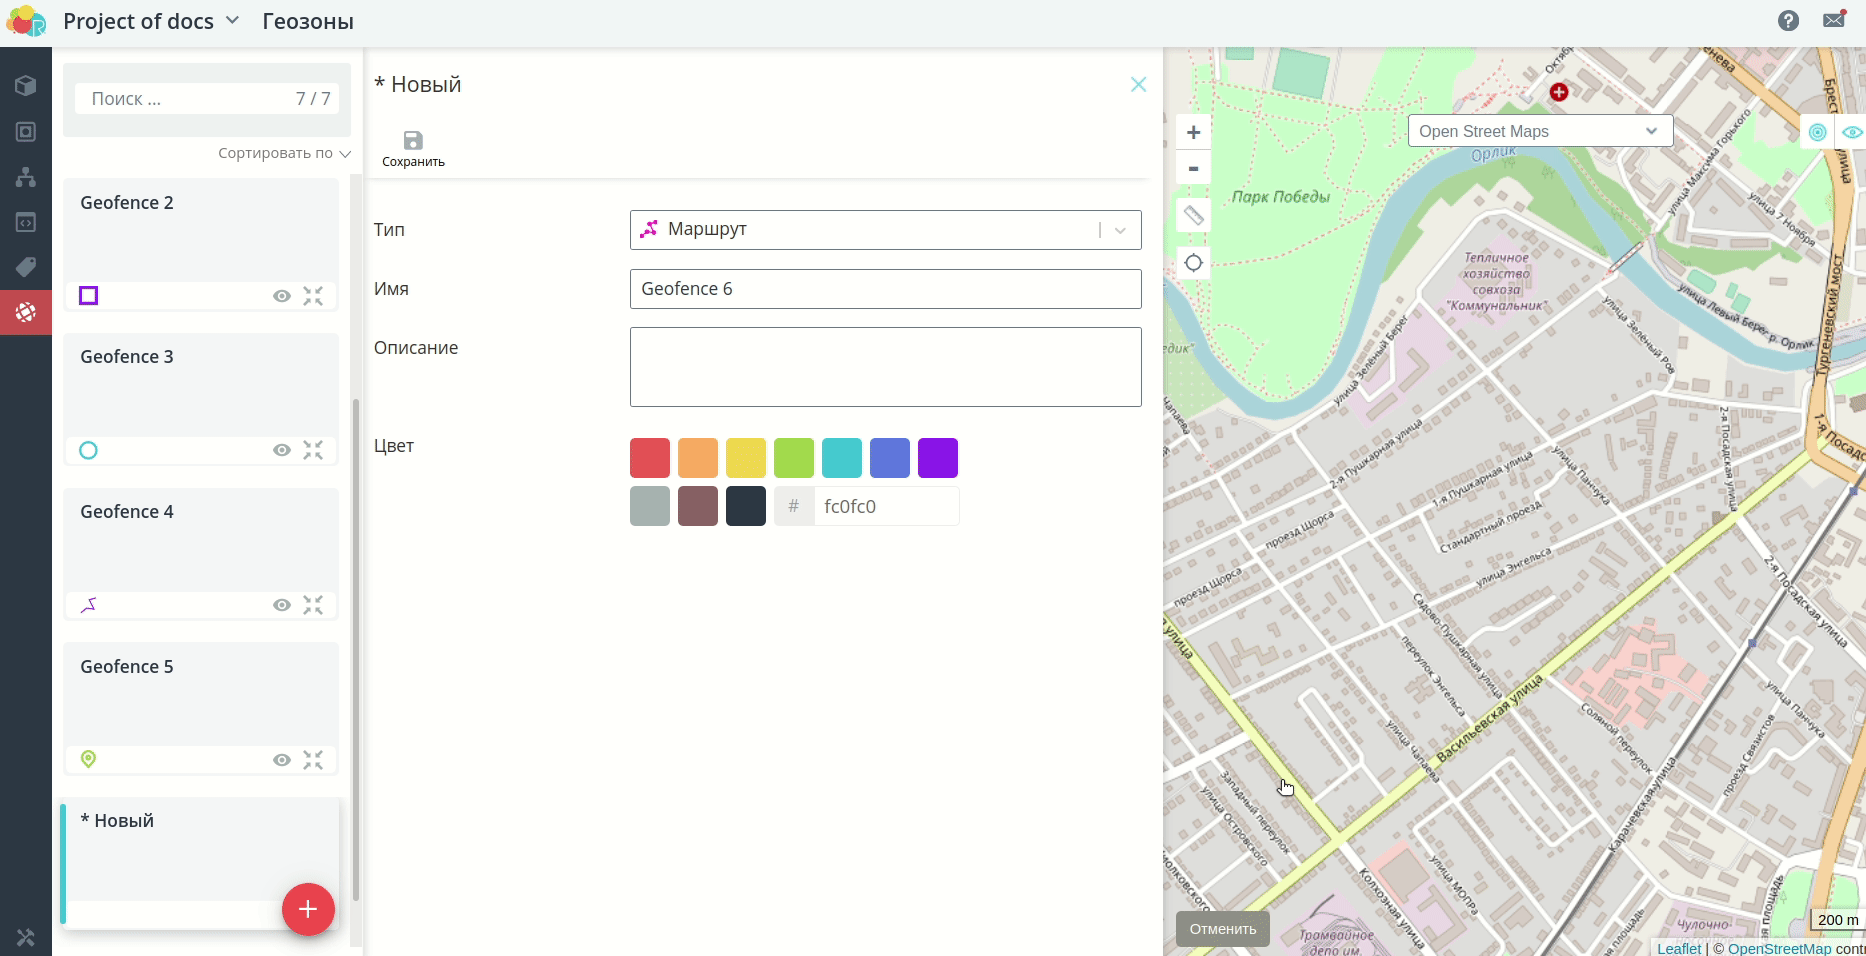Select the * Новый list item
Viewport: 1866px width, 956px height.
pyautogui.click(x=201, y=863)
